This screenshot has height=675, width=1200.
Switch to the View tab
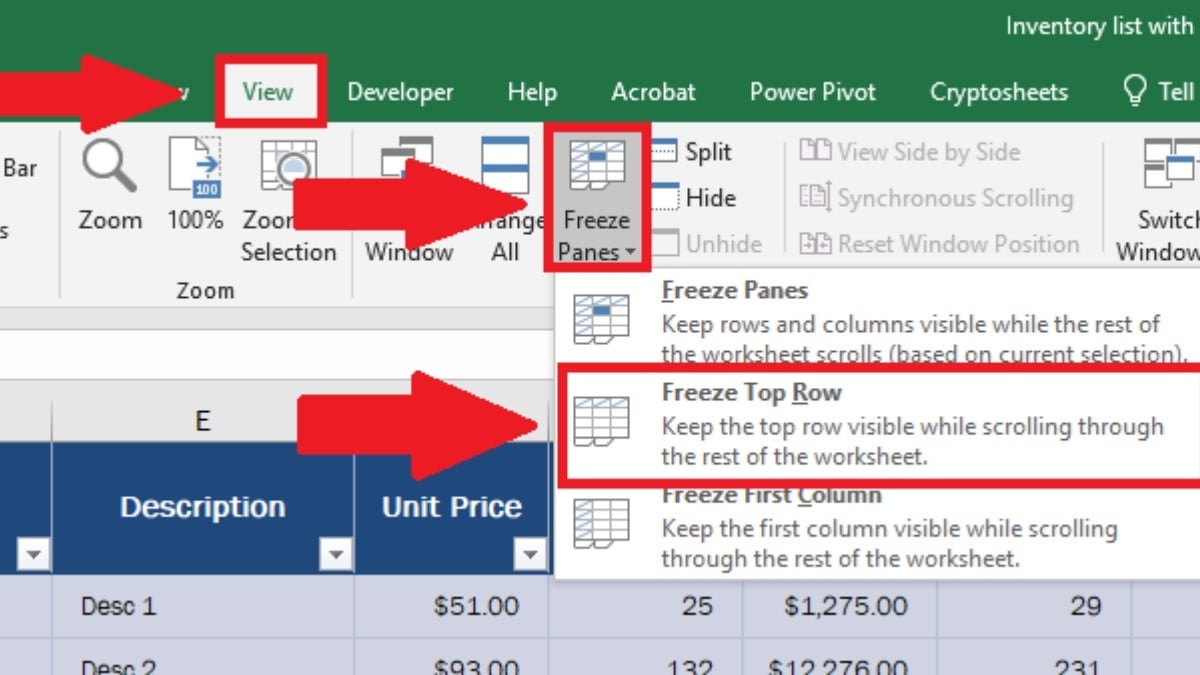pos(268,92)
